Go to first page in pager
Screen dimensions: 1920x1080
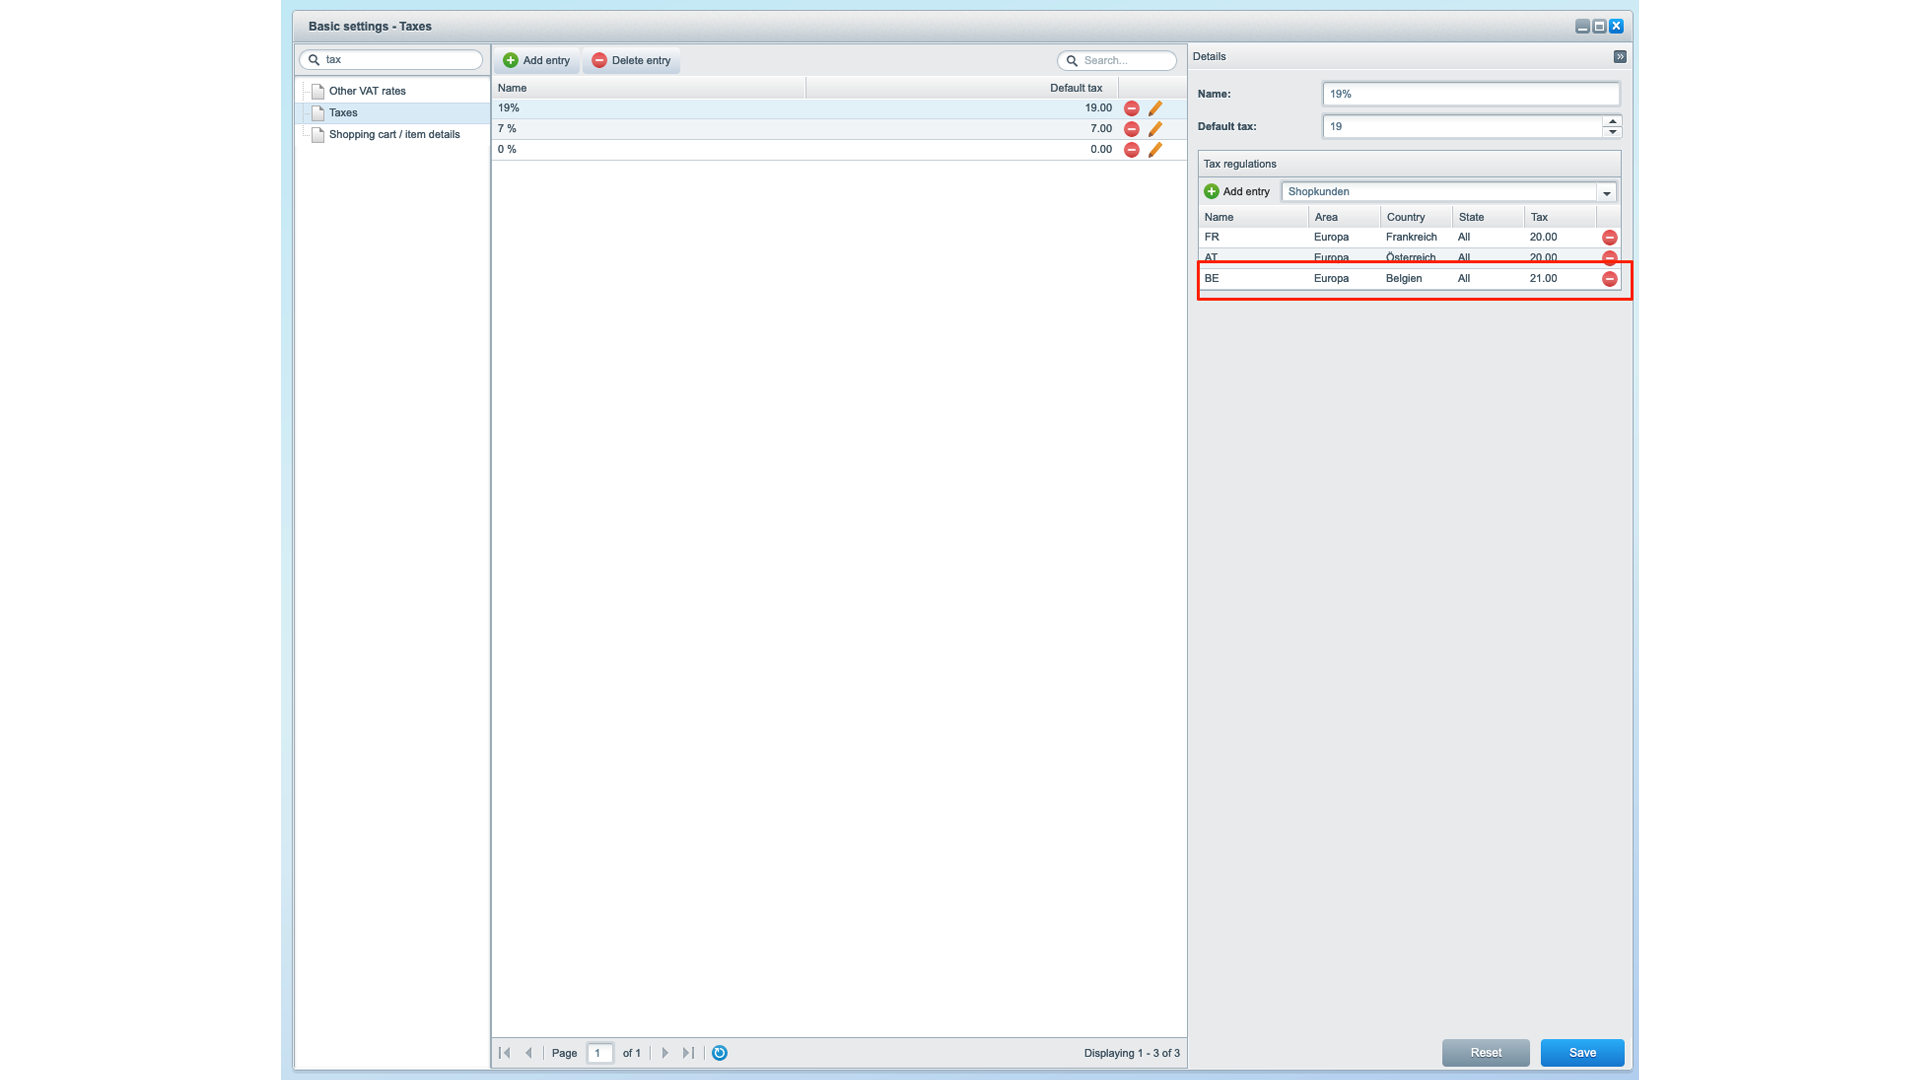505,1053
